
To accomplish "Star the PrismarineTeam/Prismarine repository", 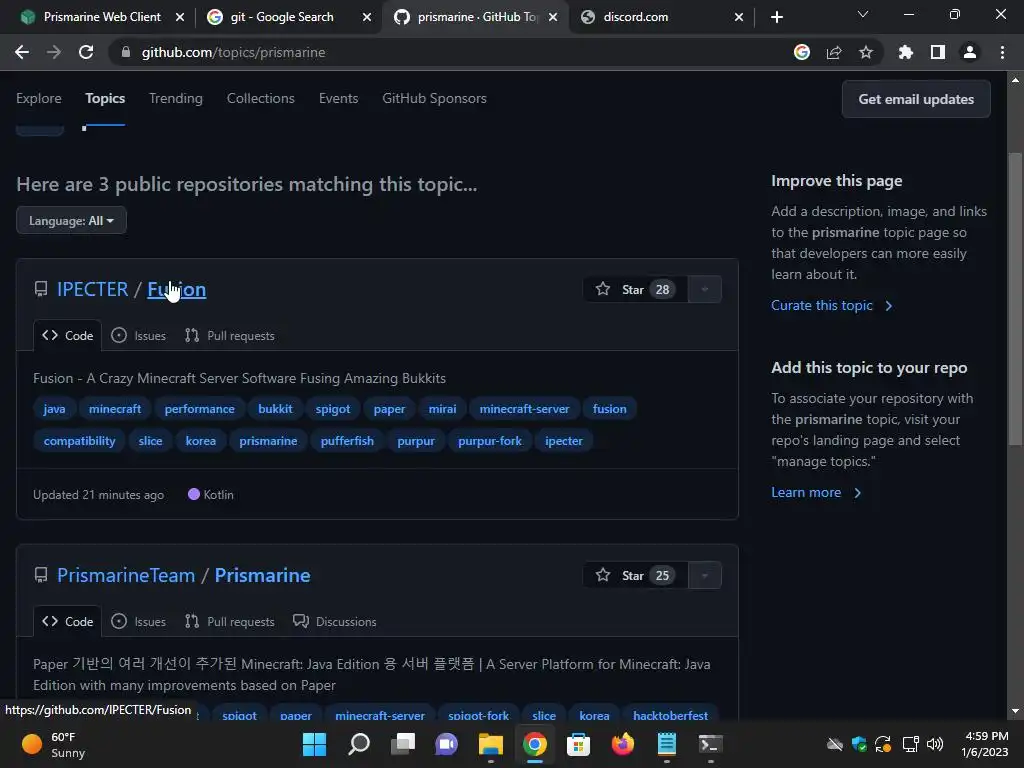I will click(x=635, y=575).
